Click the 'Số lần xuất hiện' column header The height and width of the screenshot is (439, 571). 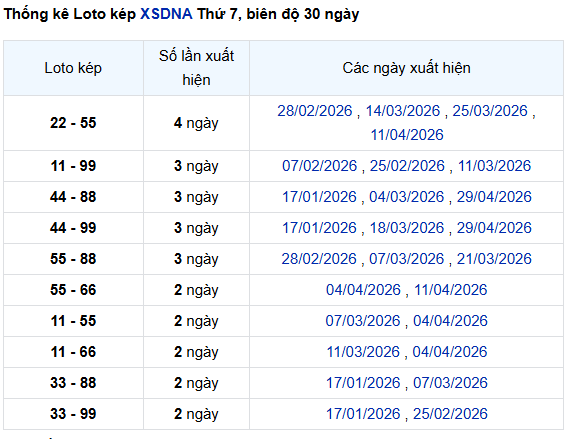(196, 68)
